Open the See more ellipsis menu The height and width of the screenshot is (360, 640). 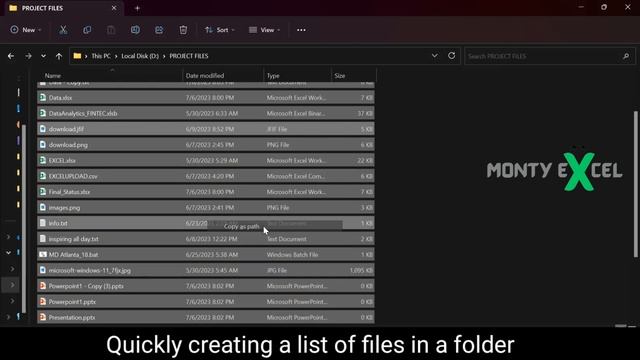(x=301, y=30)
